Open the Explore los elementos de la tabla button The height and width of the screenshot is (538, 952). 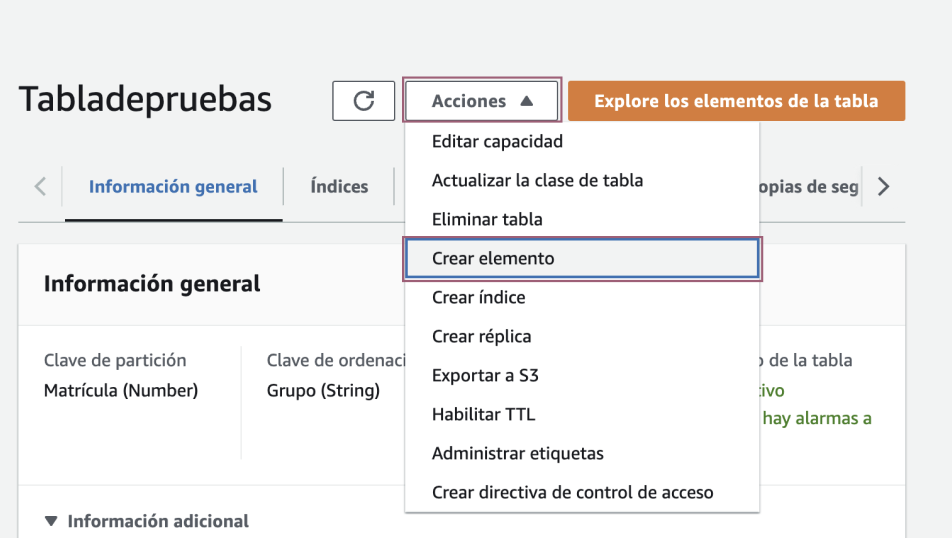736,101
